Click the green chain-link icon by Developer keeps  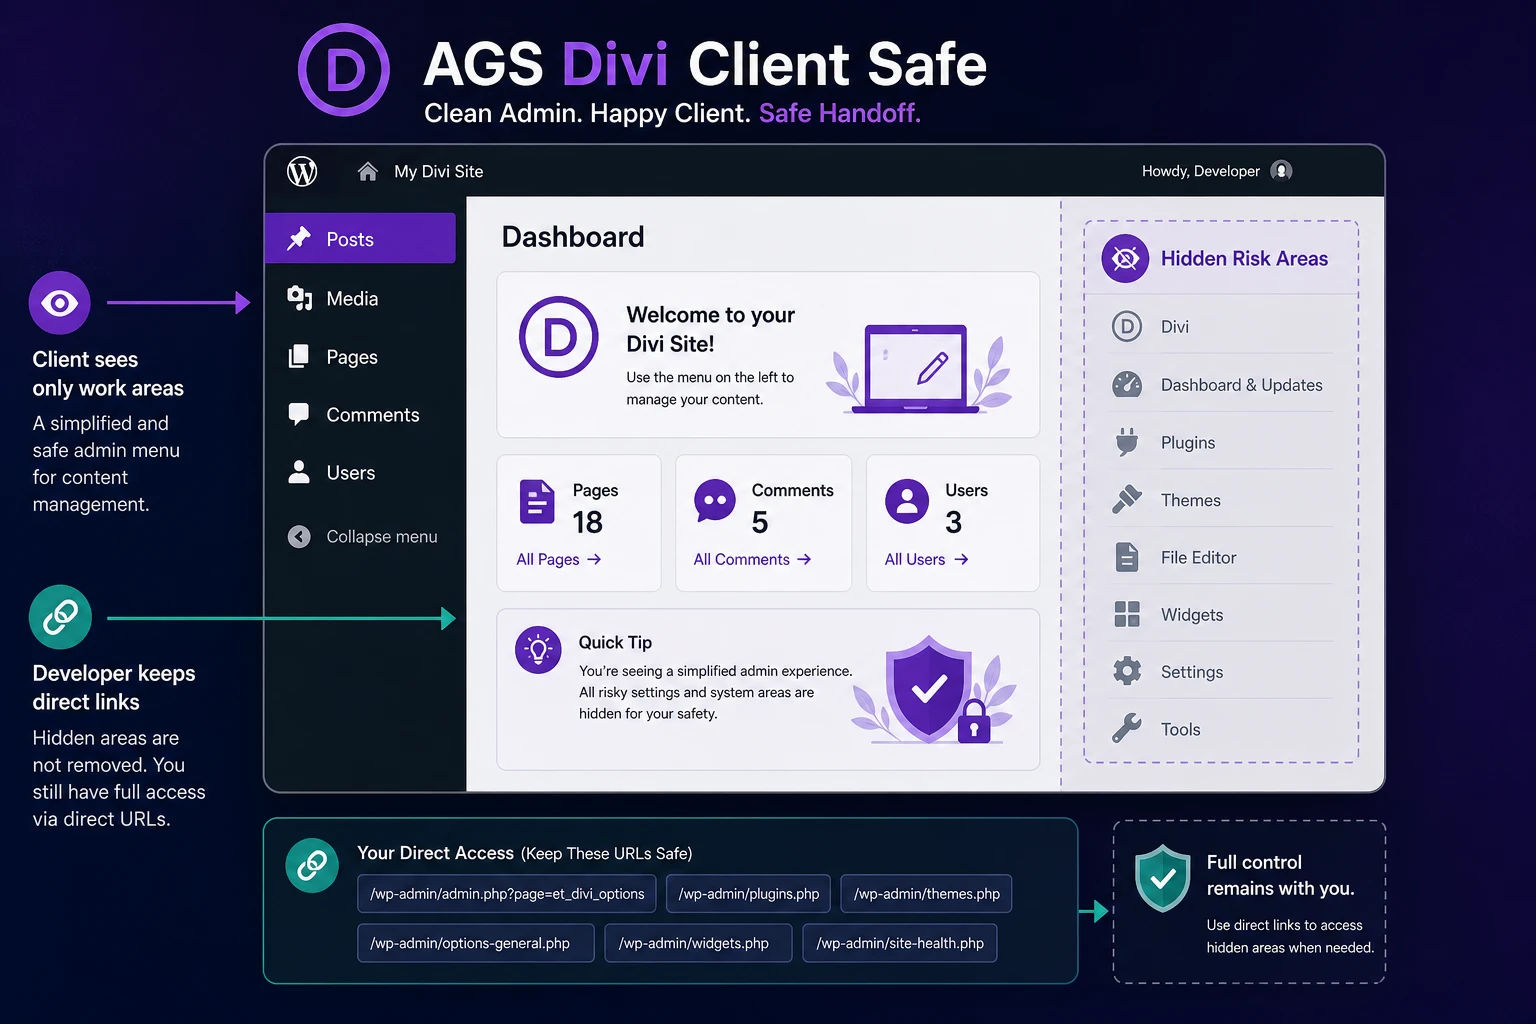click(x=60, y=617)
